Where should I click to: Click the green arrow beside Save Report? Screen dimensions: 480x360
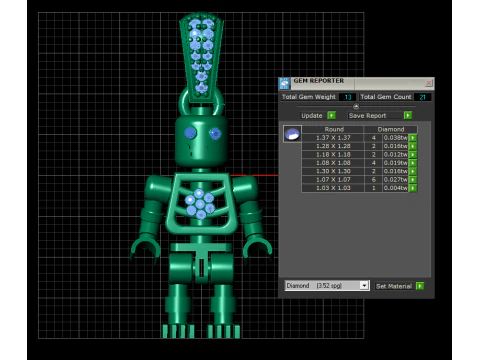pyautogui.click(x=408, y=115)
